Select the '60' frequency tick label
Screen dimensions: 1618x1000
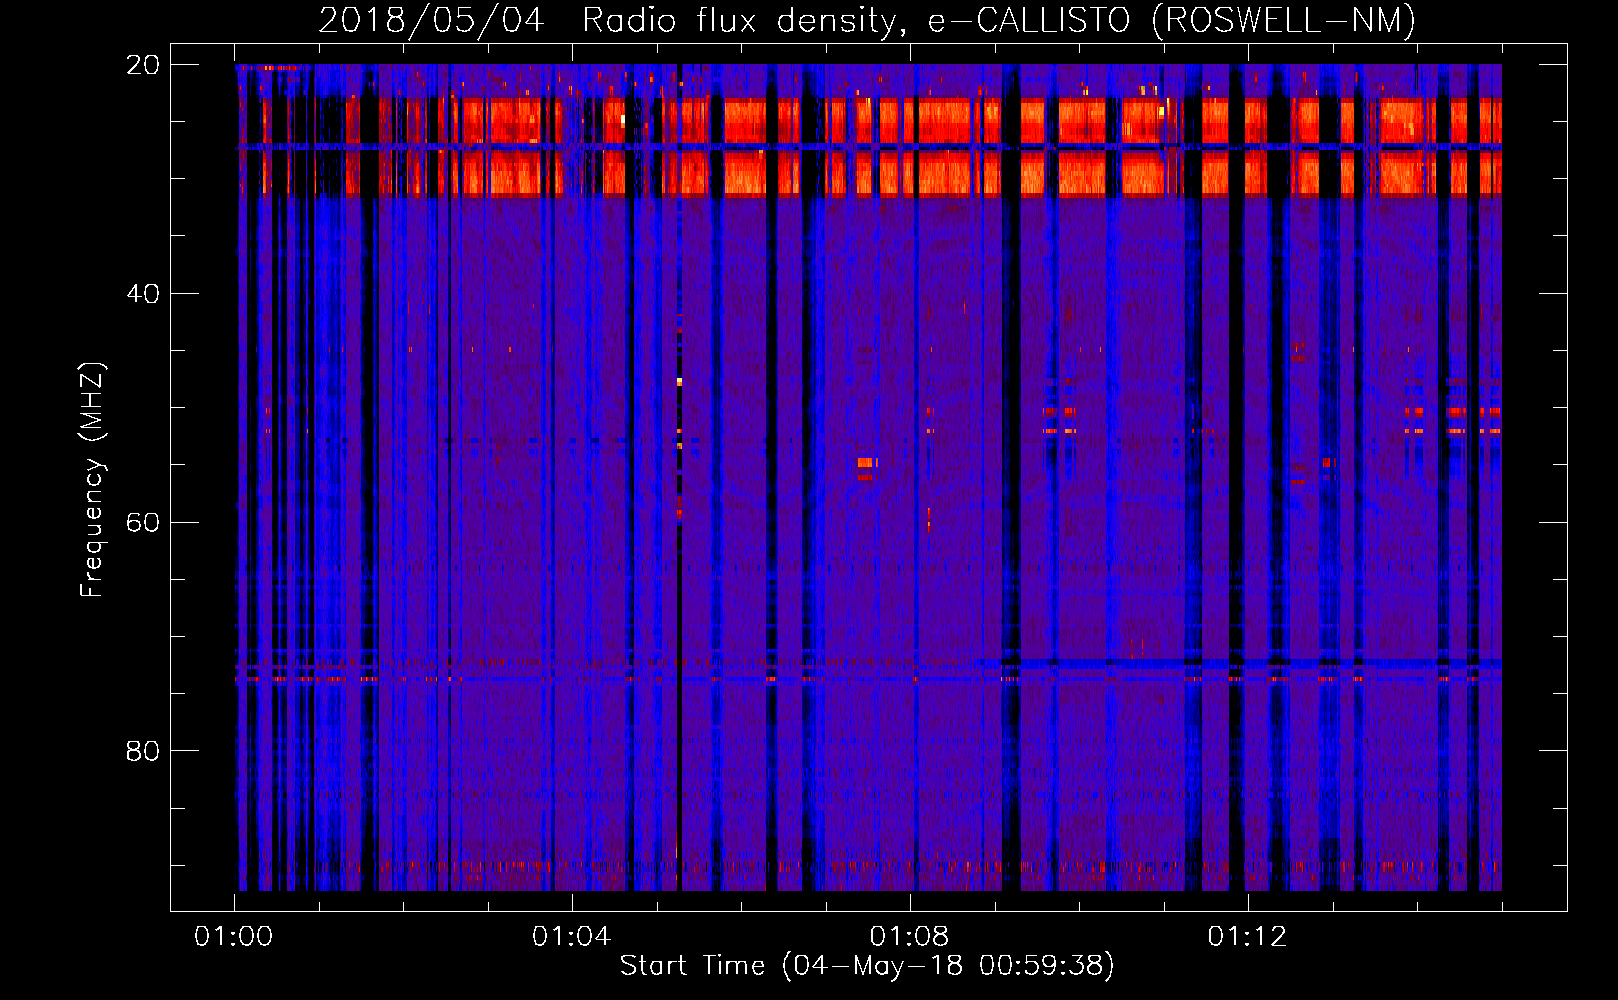pos(143,522)
